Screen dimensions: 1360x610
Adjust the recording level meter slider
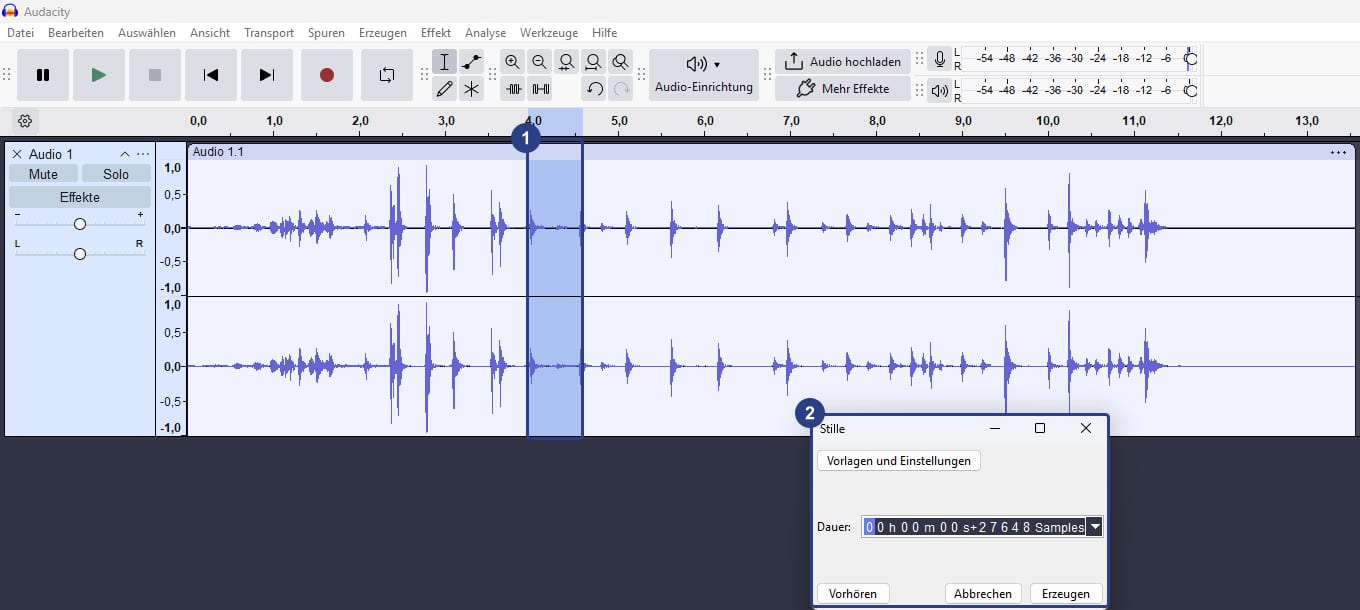point(1190,59)
